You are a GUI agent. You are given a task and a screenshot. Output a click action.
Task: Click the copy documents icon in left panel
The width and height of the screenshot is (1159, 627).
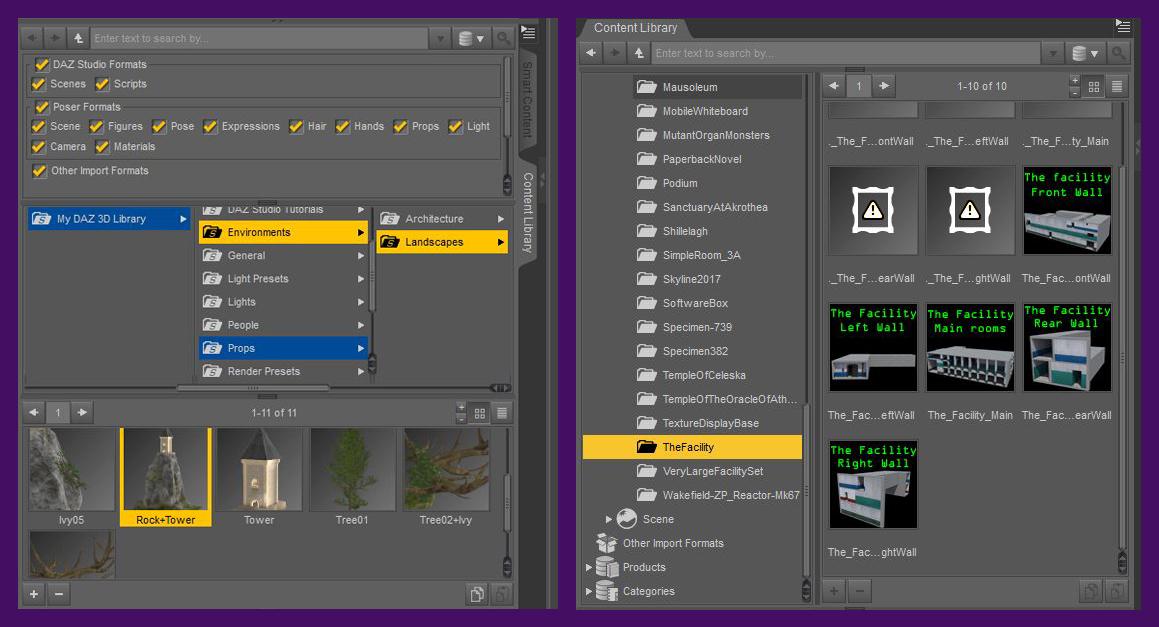coord(477,594)
